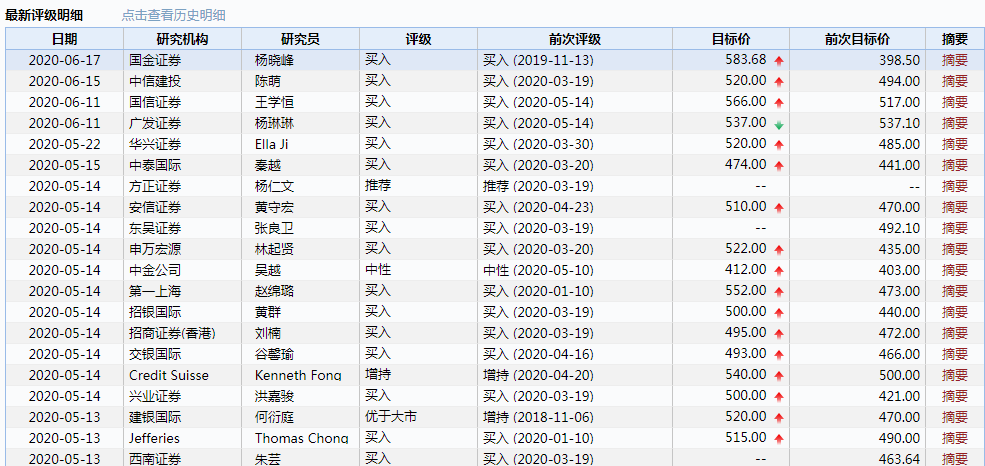Select researcher 杨晓峰 cell
The width and height of the screenshot is (985, 466).
click(x=300, y=60)
